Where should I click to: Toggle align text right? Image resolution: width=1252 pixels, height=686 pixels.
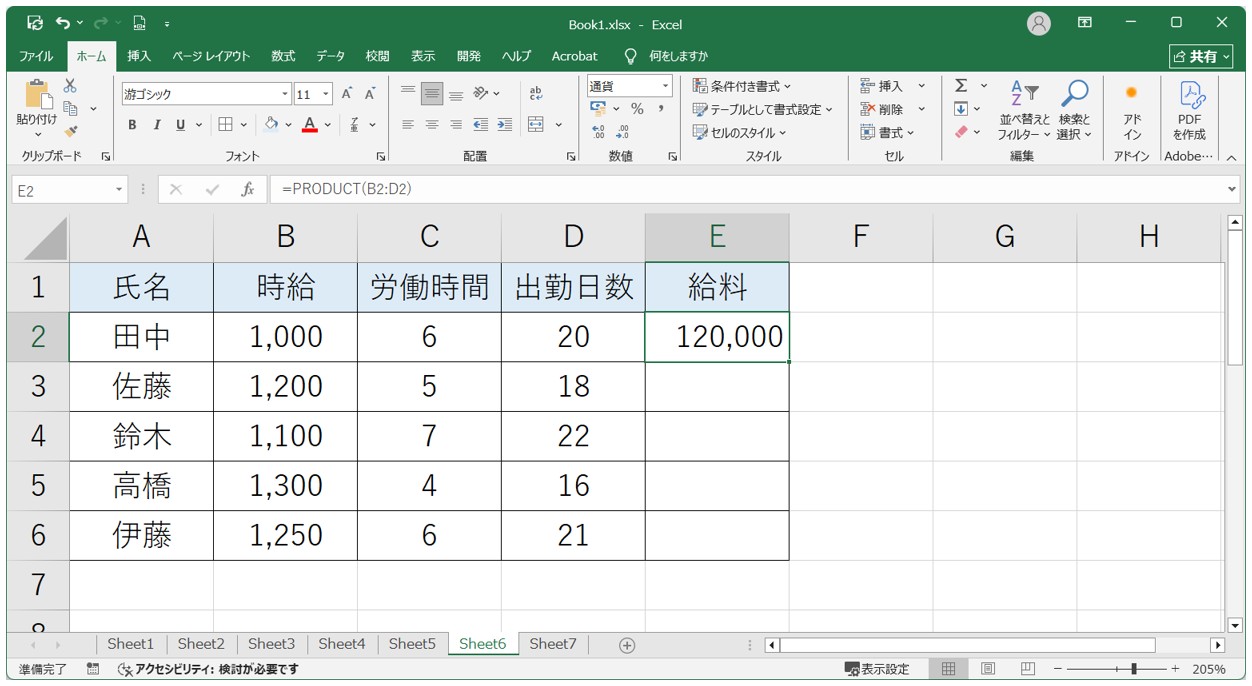[456, 125]
